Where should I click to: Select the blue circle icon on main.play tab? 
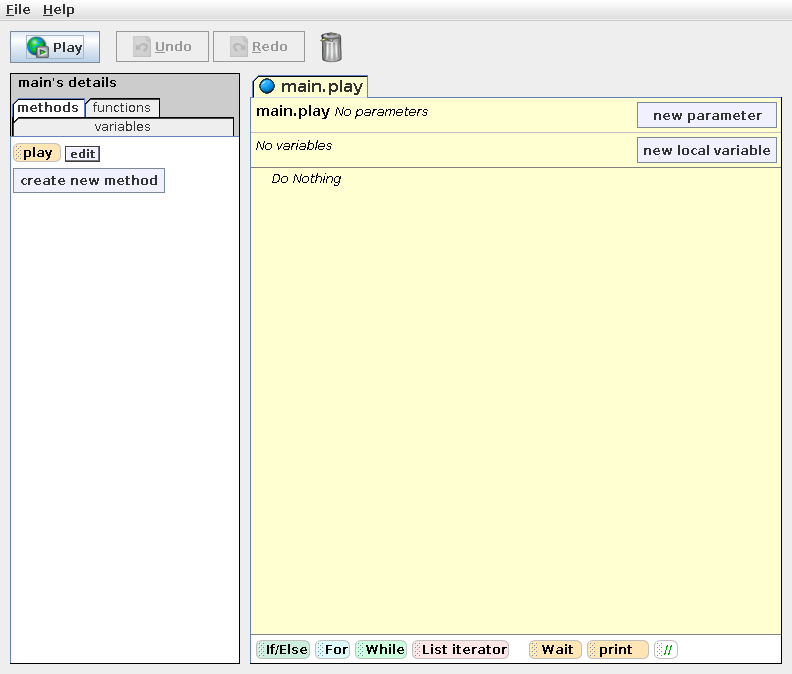(x=267, y=87)
